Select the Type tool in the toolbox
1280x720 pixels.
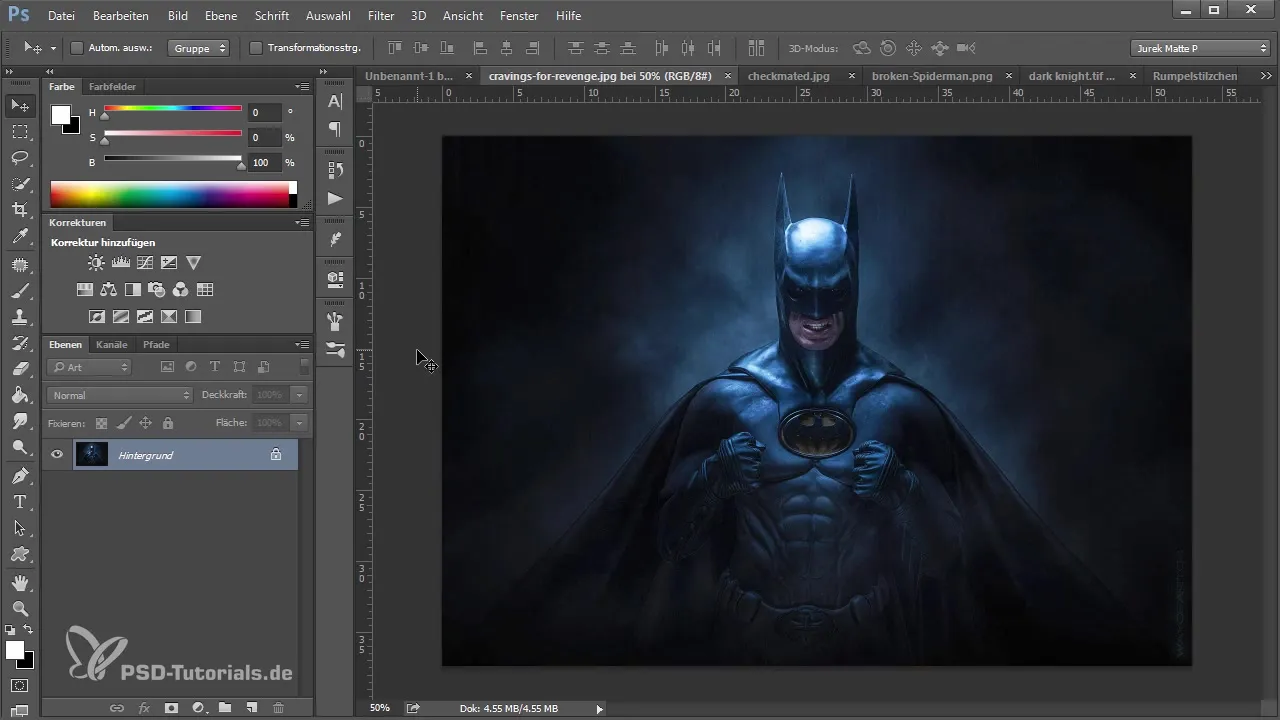click(x=20, y=501)
